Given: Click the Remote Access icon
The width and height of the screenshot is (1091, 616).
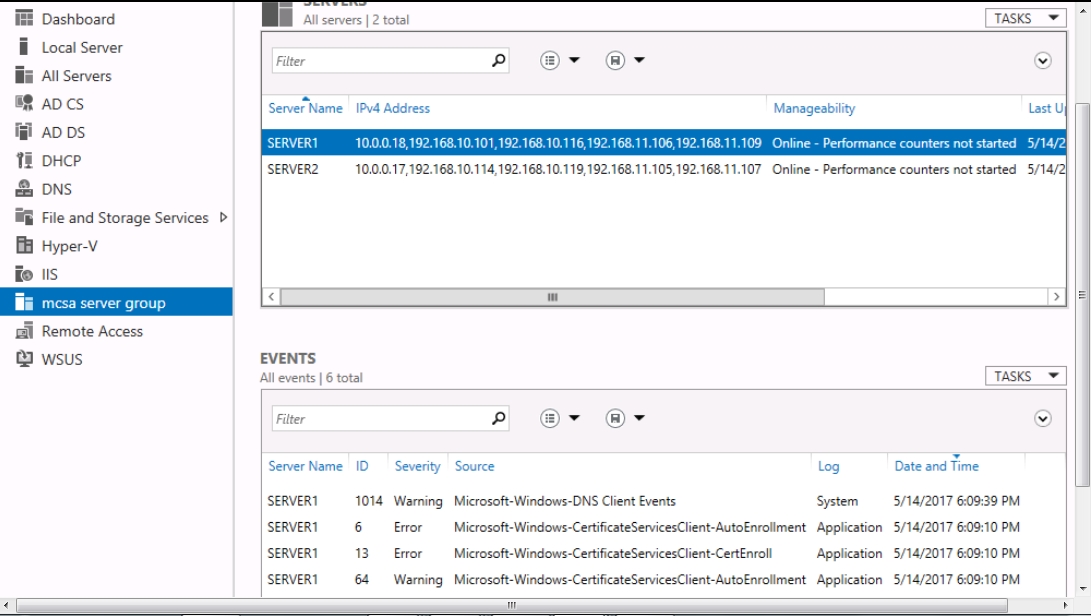Looking at the screenshot, I should pos(24,331).
